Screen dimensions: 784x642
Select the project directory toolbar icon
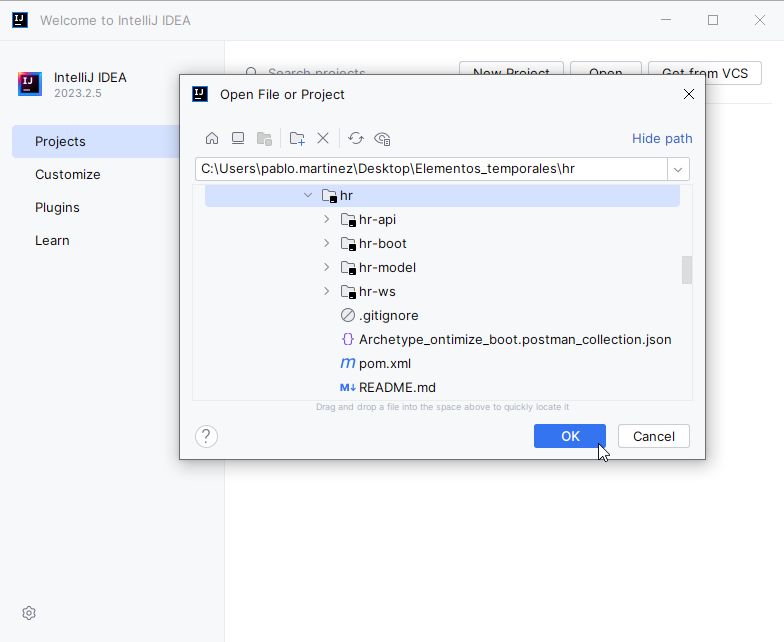(264, 138)
